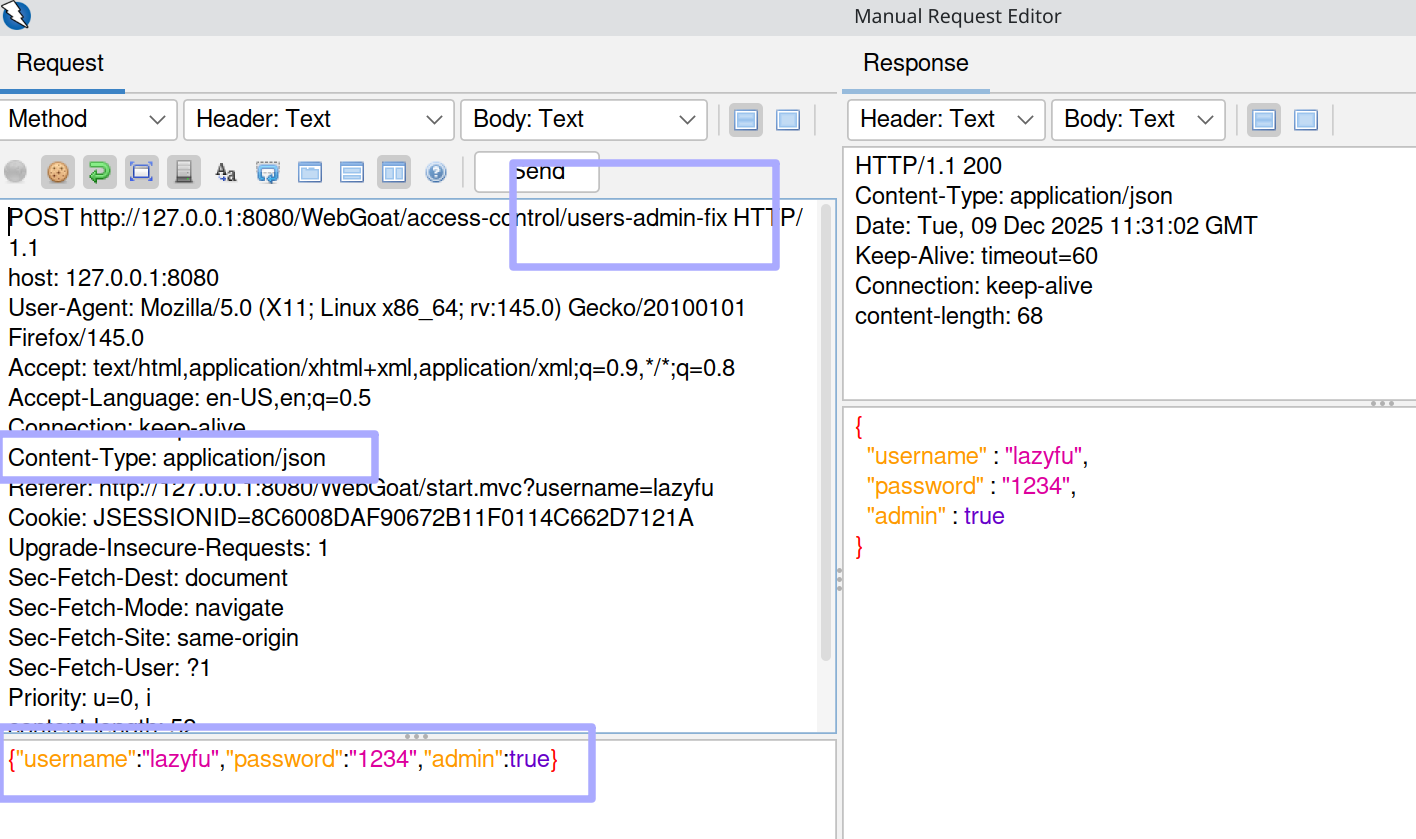Screen dimensions: 1416x839
Task: Open the Method dropdown
Action: click(89, 119)
